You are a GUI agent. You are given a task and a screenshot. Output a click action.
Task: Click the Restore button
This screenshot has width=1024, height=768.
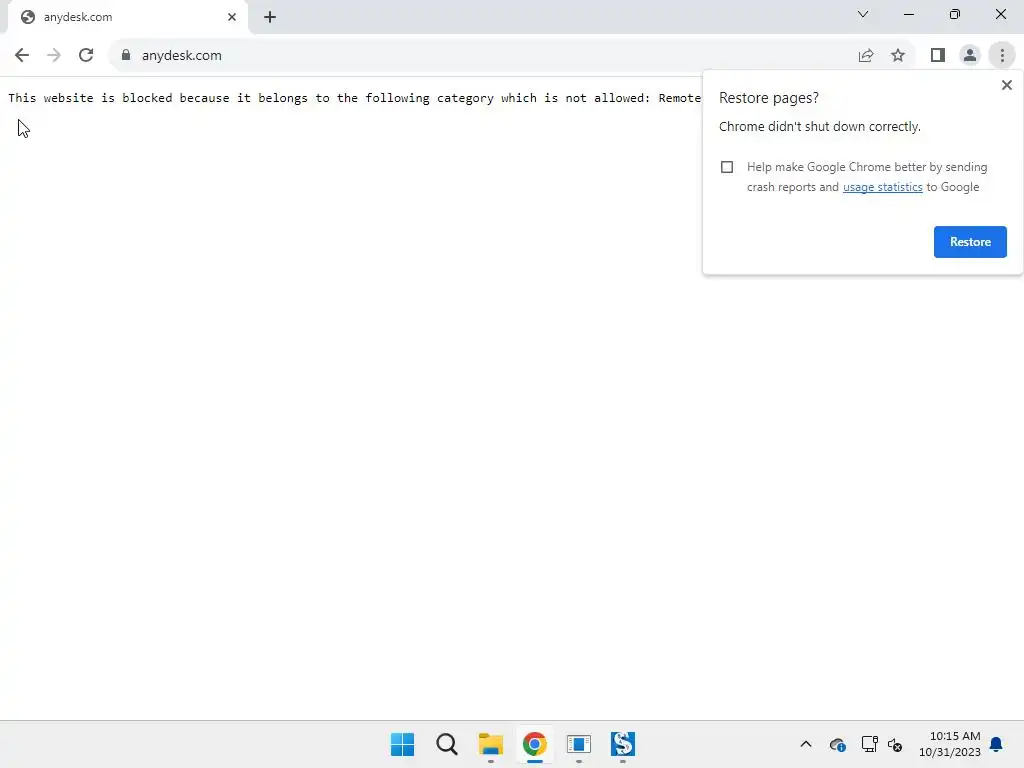970,242
